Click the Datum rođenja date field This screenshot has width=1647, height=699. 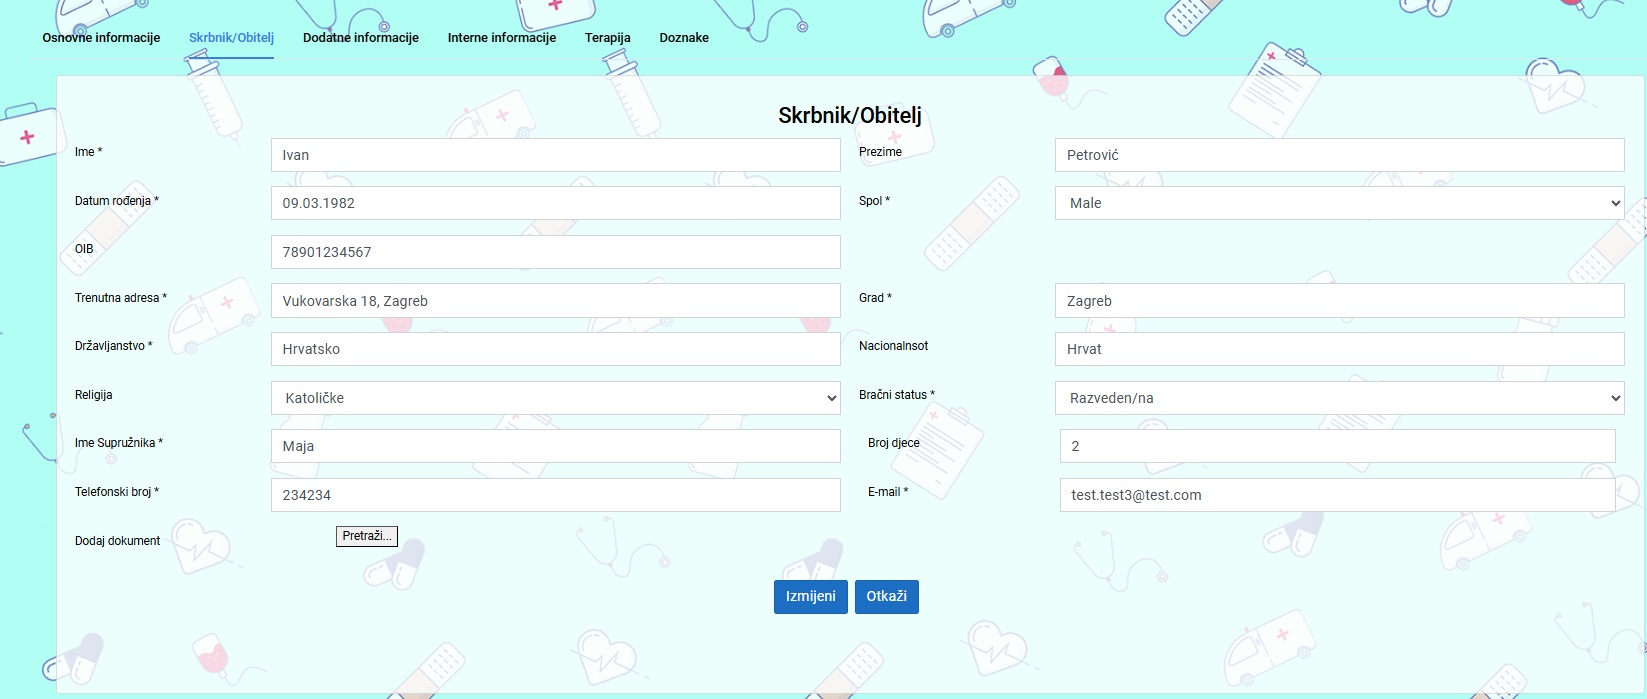coord(555,203)
